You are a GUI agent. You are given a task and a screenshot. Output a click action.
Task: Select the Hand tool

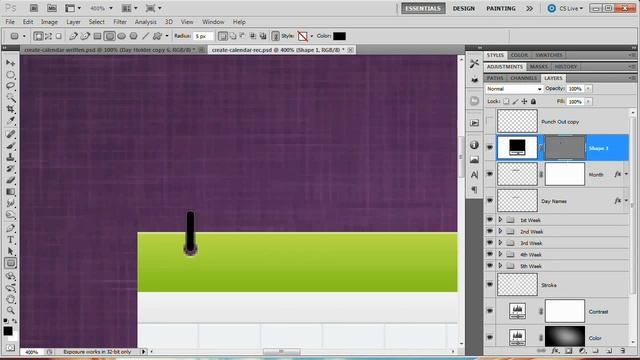tap(11, 299)
